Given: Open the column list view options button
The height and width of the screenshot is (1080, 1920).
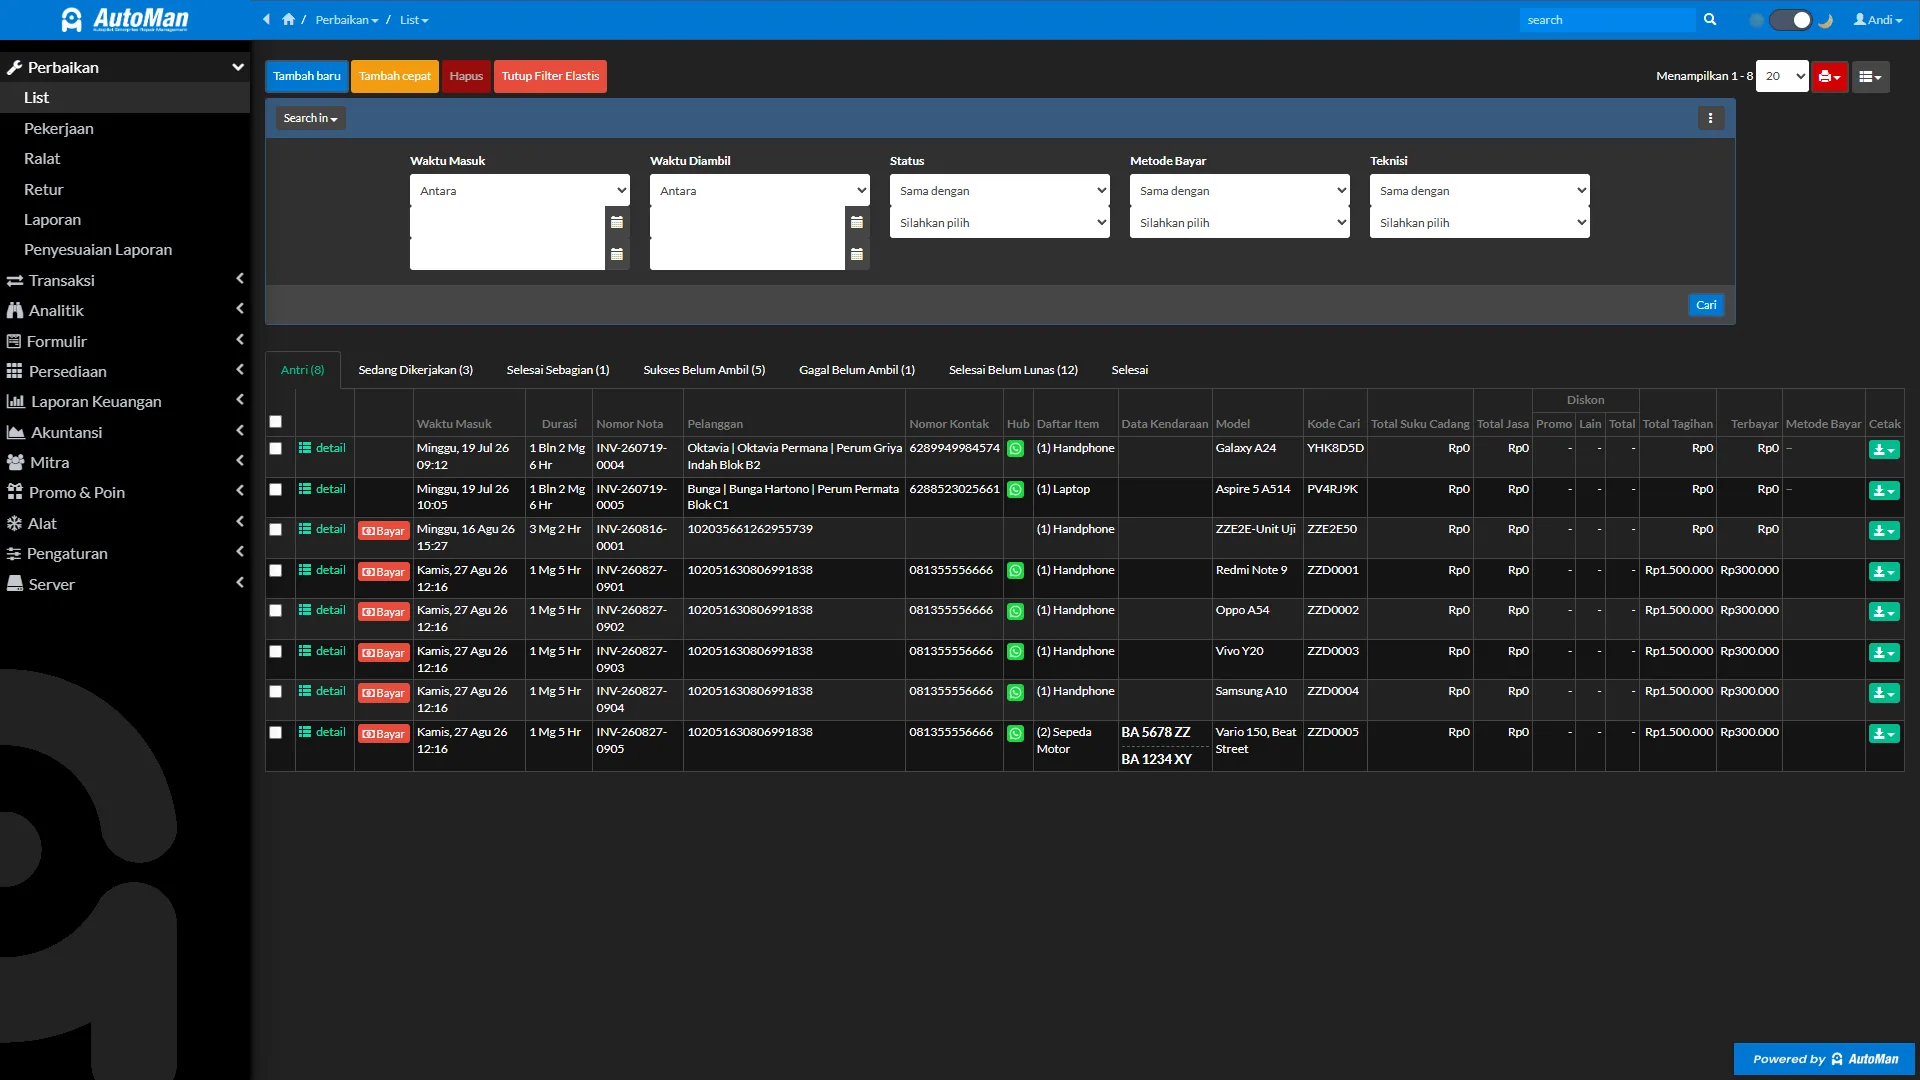Looking at the screenshot, I should tap(1870, 77).
